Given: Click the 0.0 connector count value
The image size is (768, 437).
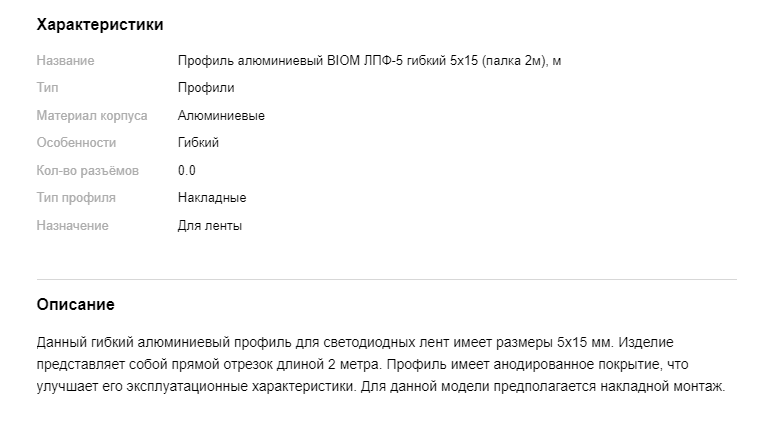Looking at the screenshot, I should [187, 171].
